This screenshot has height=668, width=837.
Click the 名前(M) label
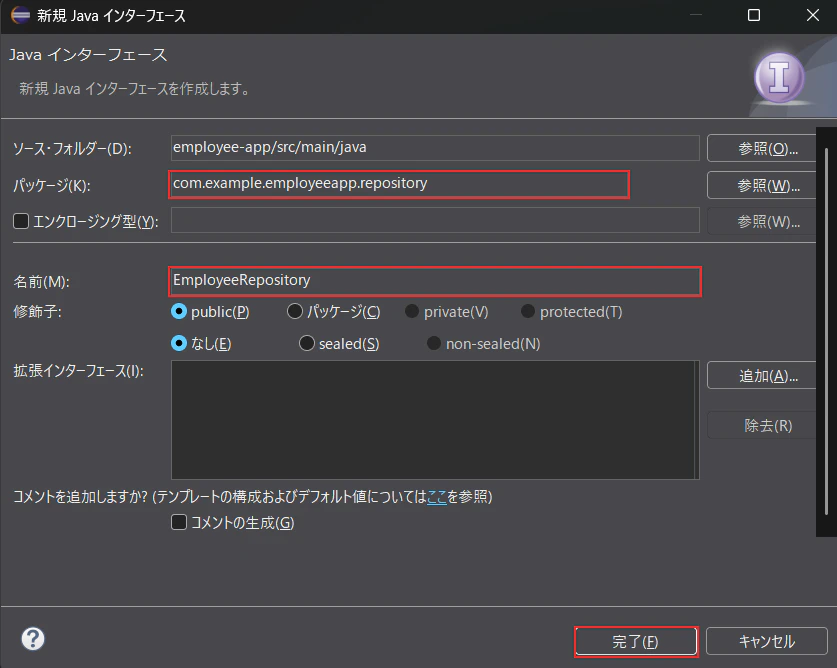[x=42, y=281]
